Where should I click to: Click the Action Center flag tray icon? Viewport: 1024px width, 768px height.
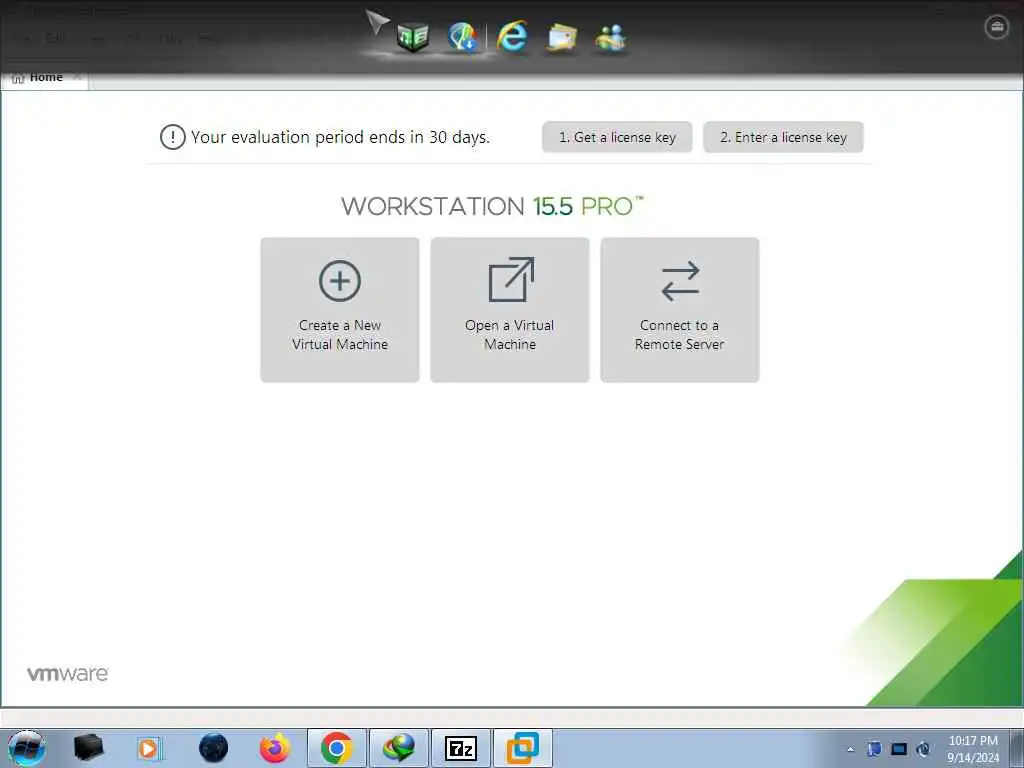[x=874, y=749]
